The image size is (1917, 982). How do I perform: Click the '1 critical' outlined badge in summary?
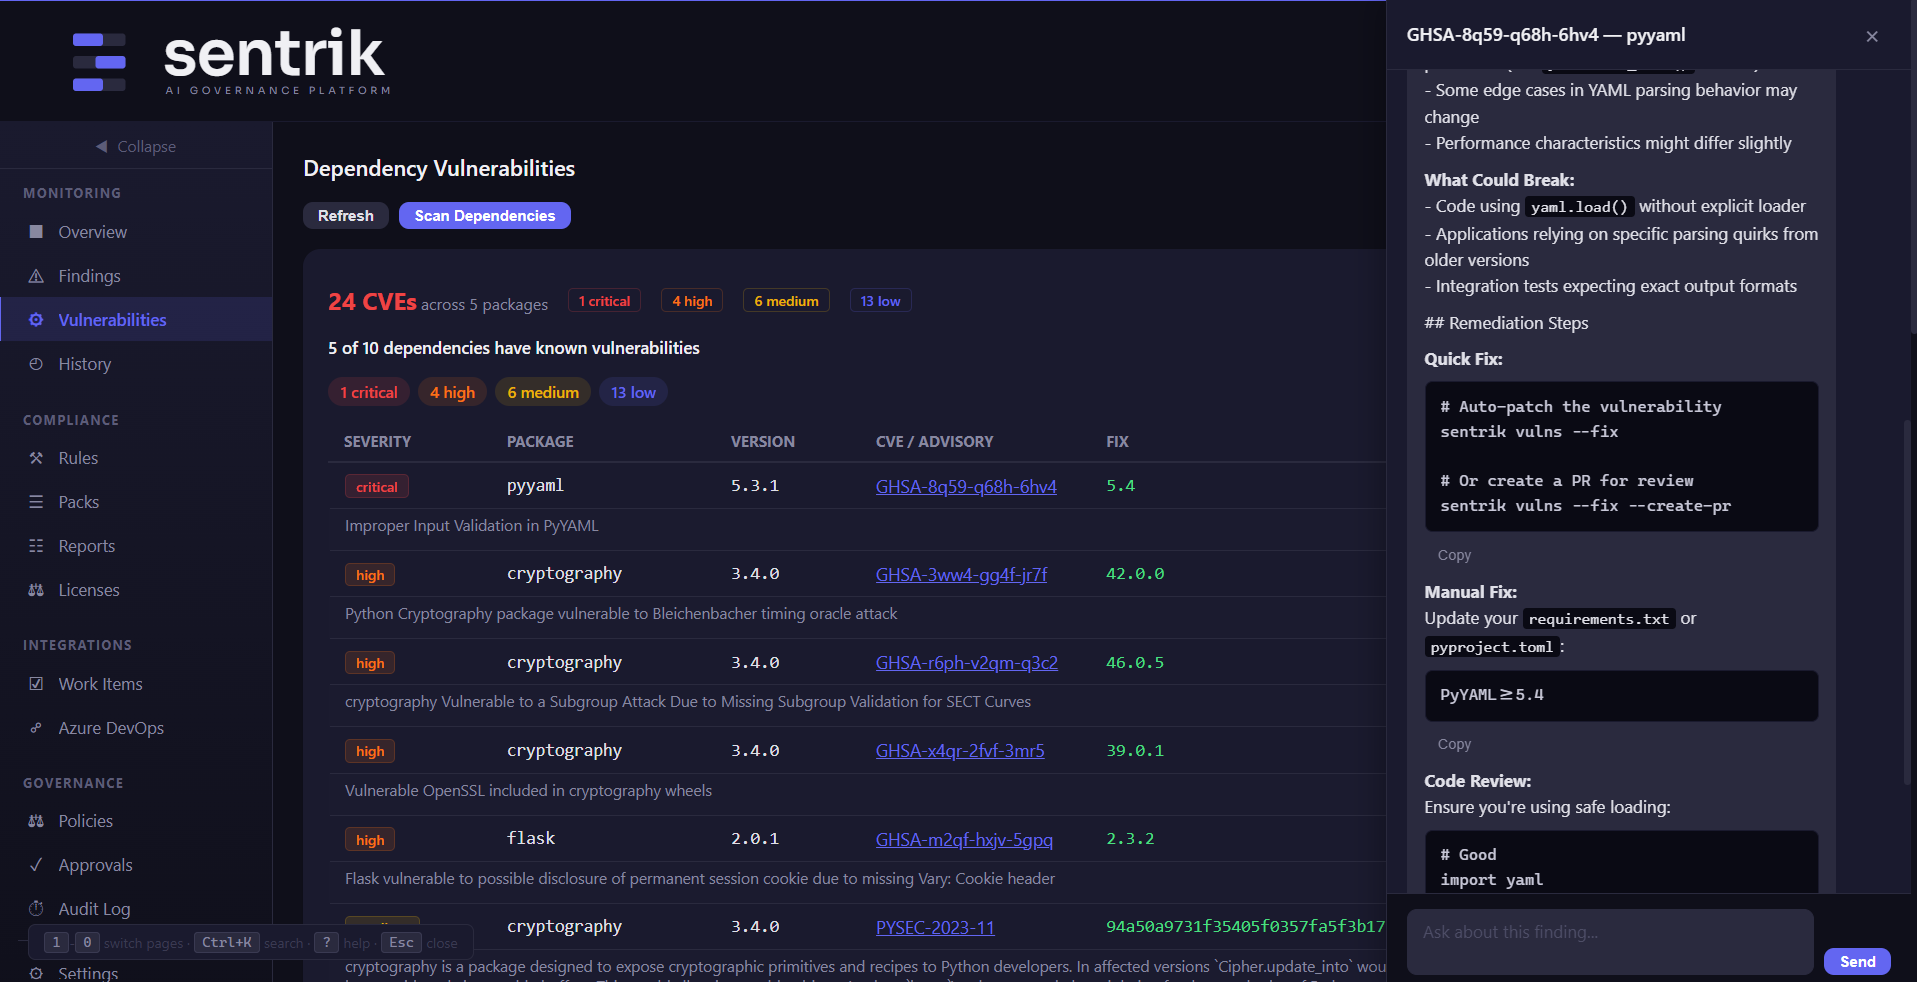pos(604,301)
